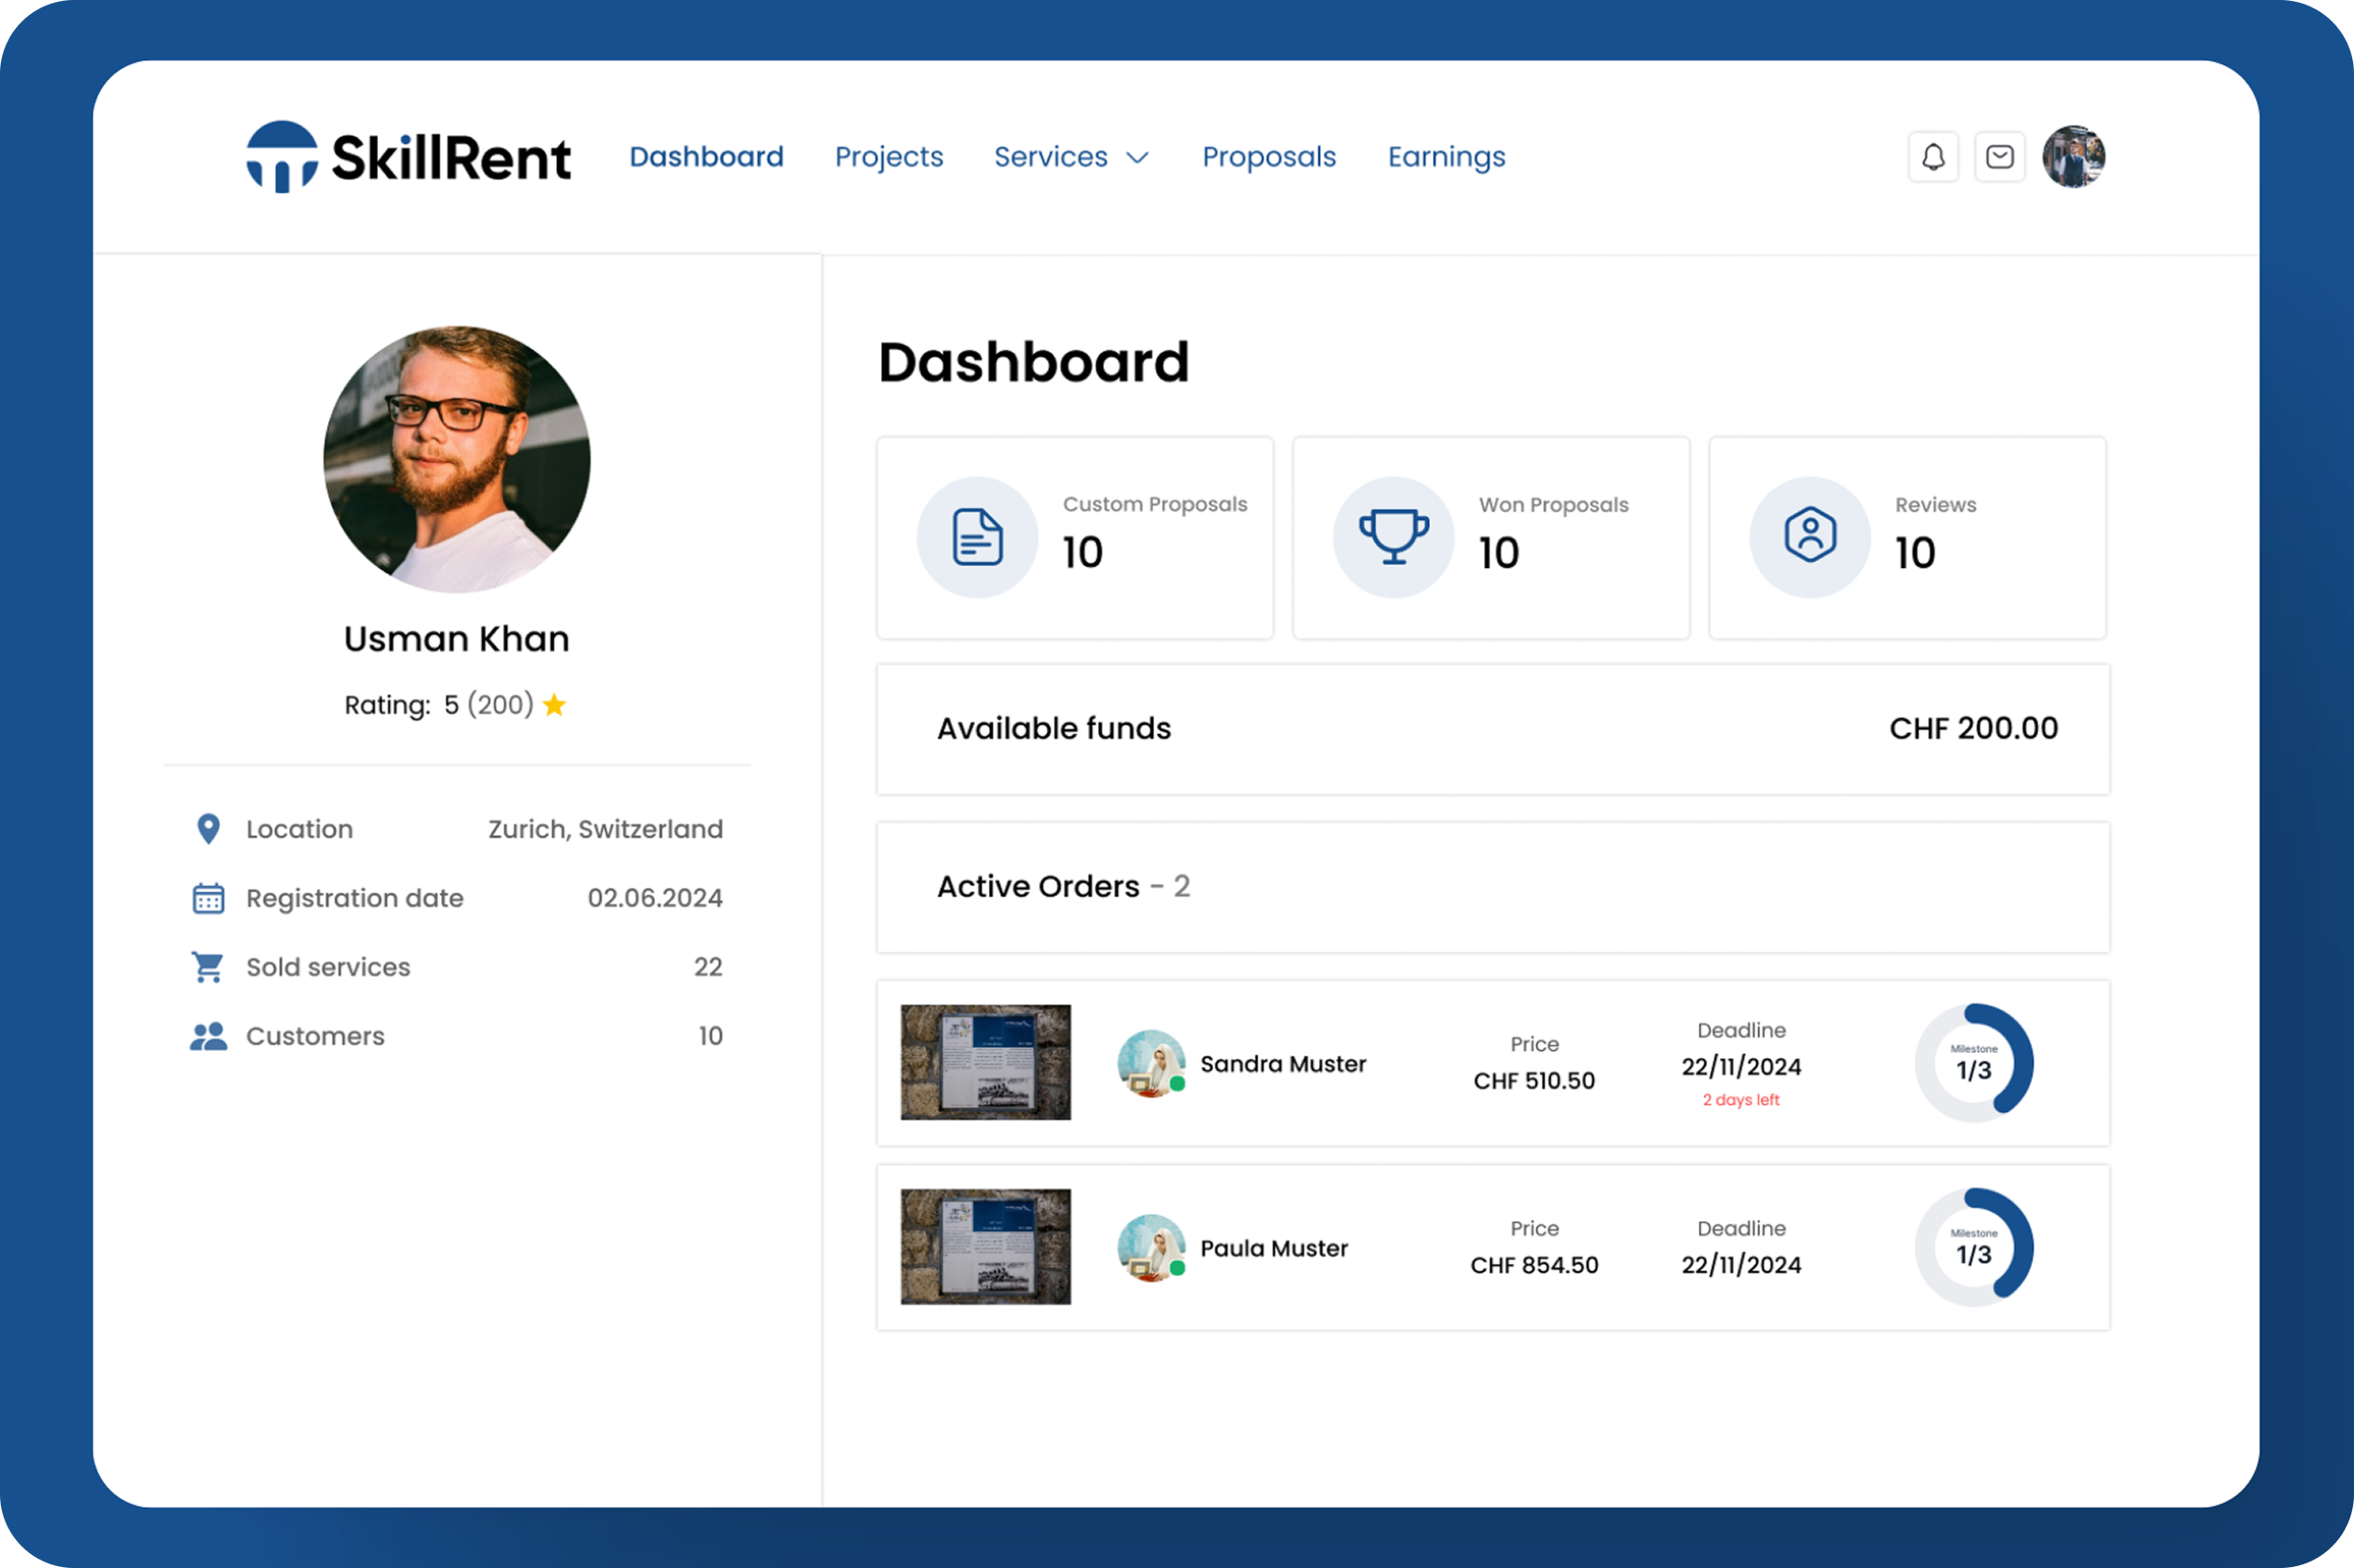Click the Available funds card
The image size is (2354, 1568).
(1492, 729)
